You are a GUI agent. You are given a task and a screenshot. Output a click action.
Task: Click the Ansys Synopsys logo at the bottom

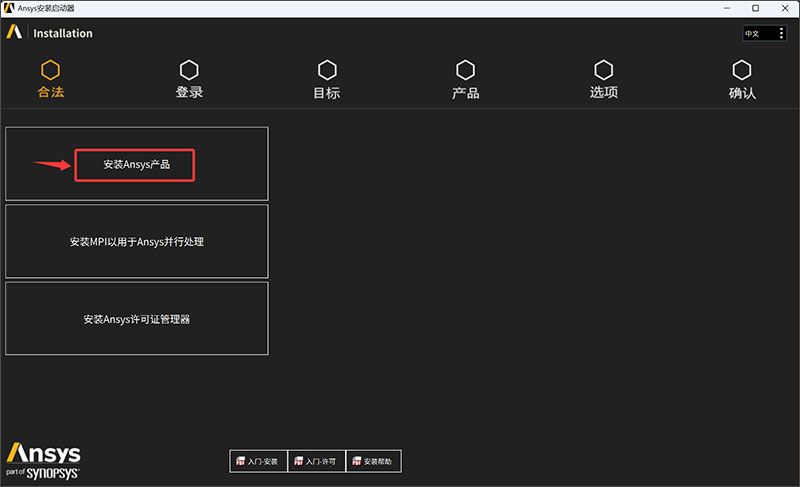(43, 460)
